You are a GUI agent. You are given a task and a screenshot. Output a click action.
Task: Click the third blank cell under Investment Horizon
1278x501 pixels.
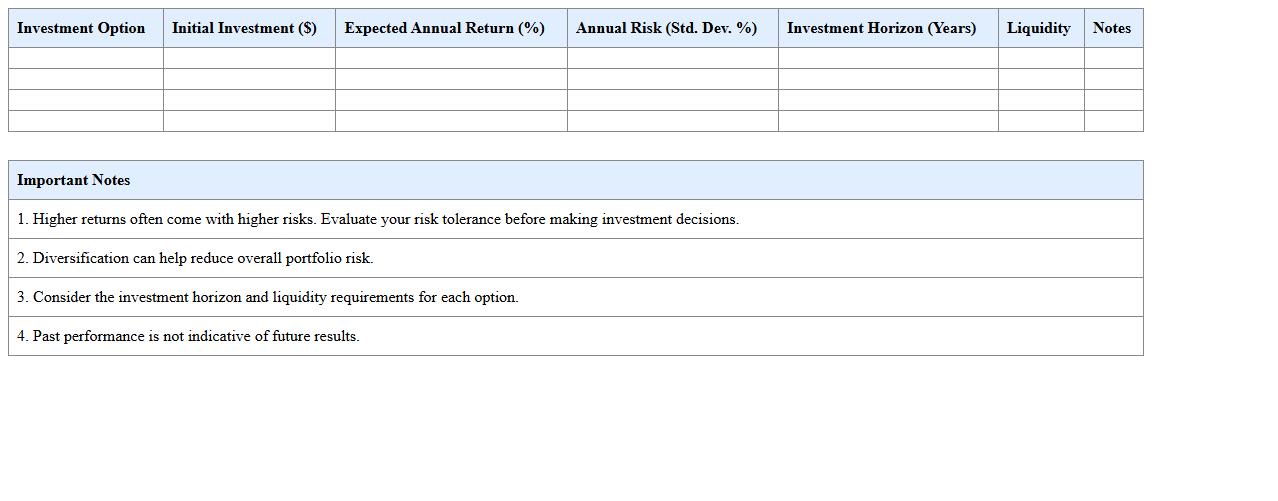click(888, 100)
